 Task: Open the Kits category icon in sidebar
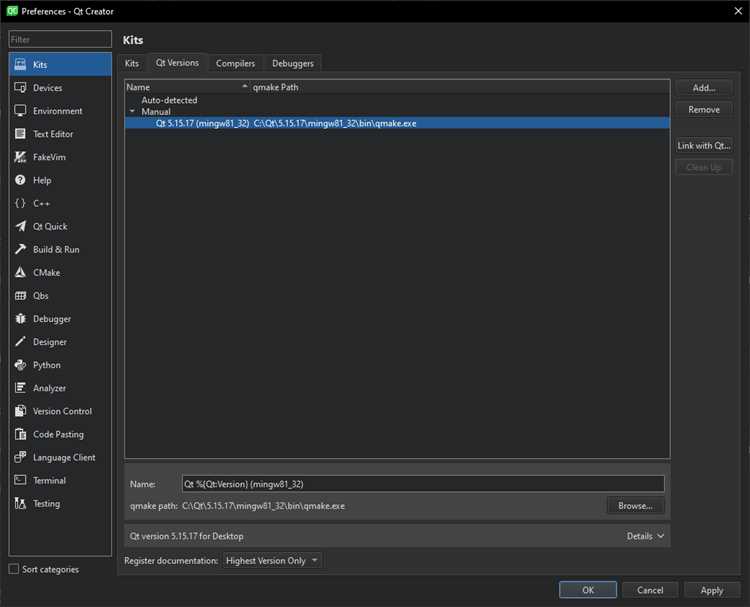(20, 65)
